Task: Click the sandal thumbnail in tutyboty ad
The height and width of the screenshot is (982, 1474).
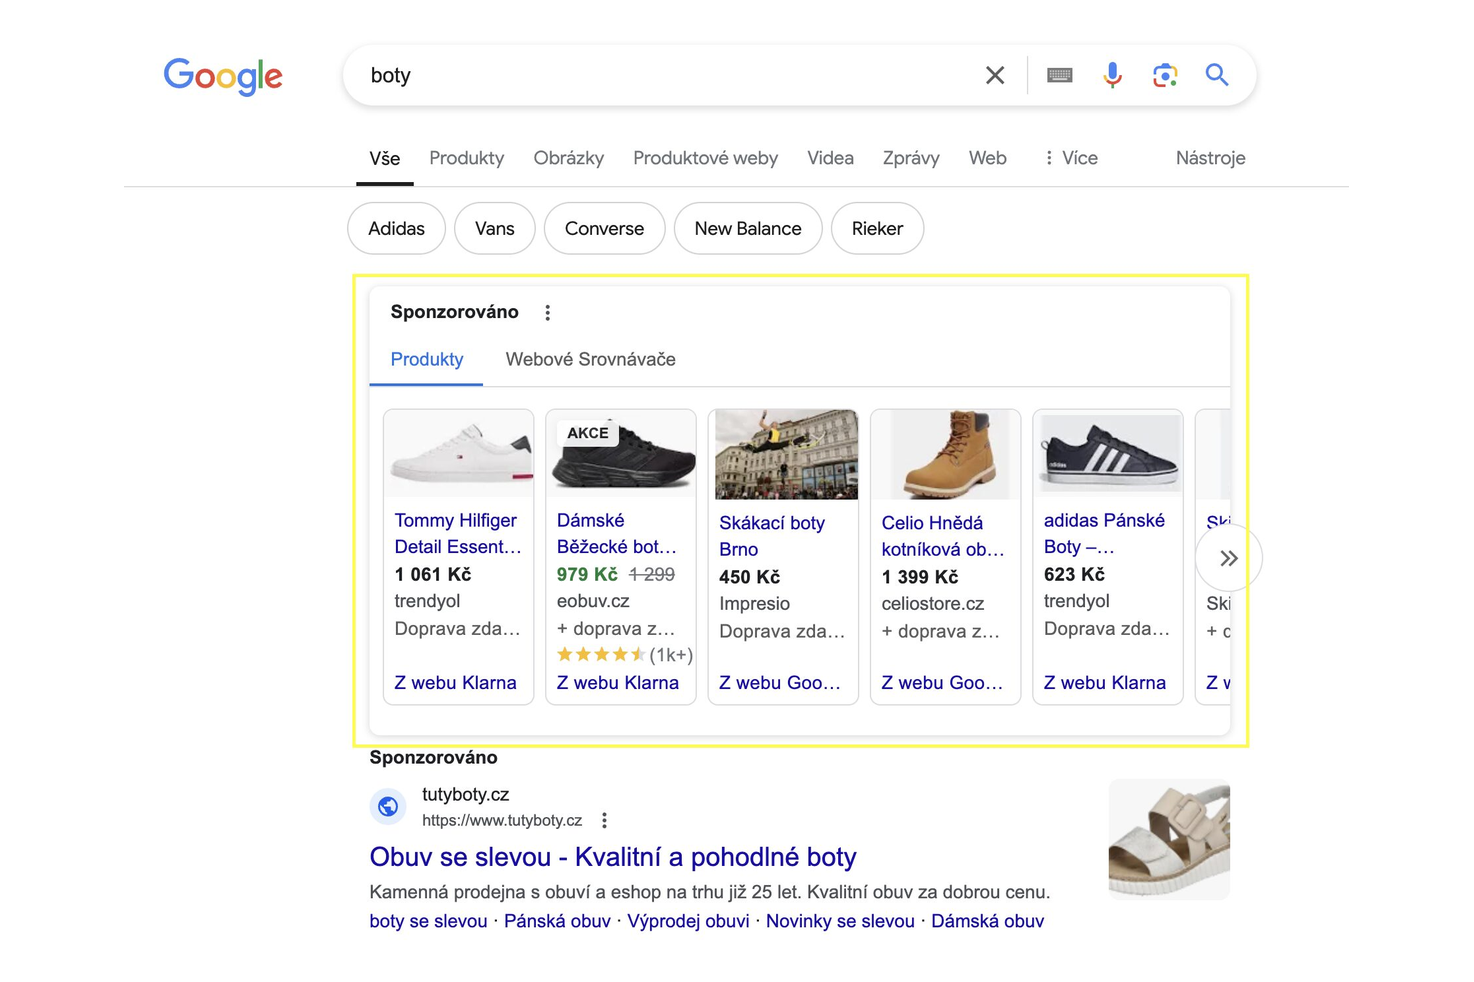Action: [x=1169, y=839]
